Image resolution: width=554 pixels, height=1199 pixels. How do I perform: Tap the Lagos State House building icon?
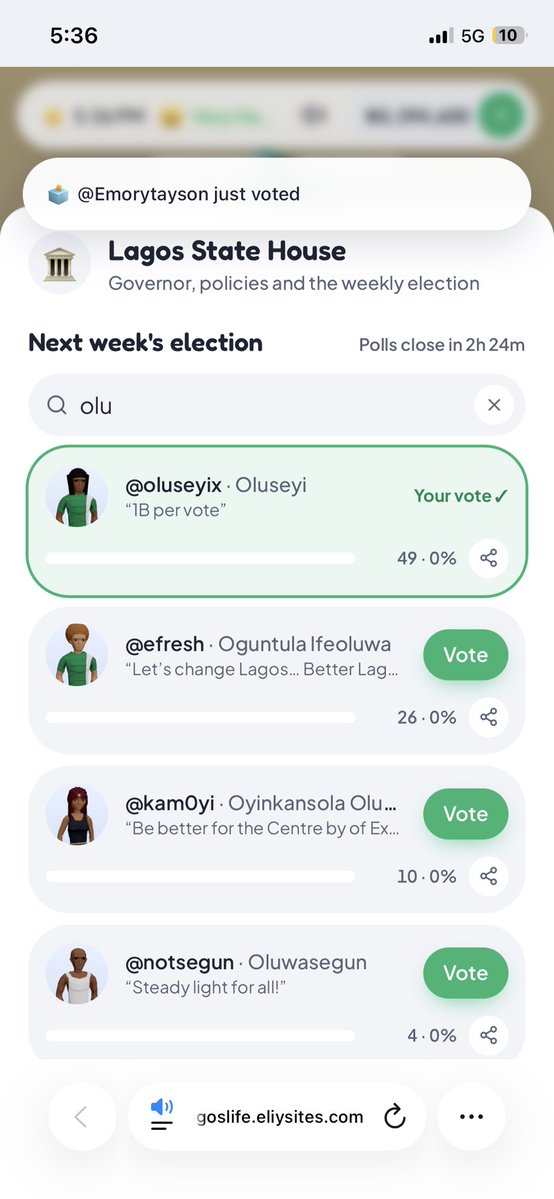pos(60,263)
